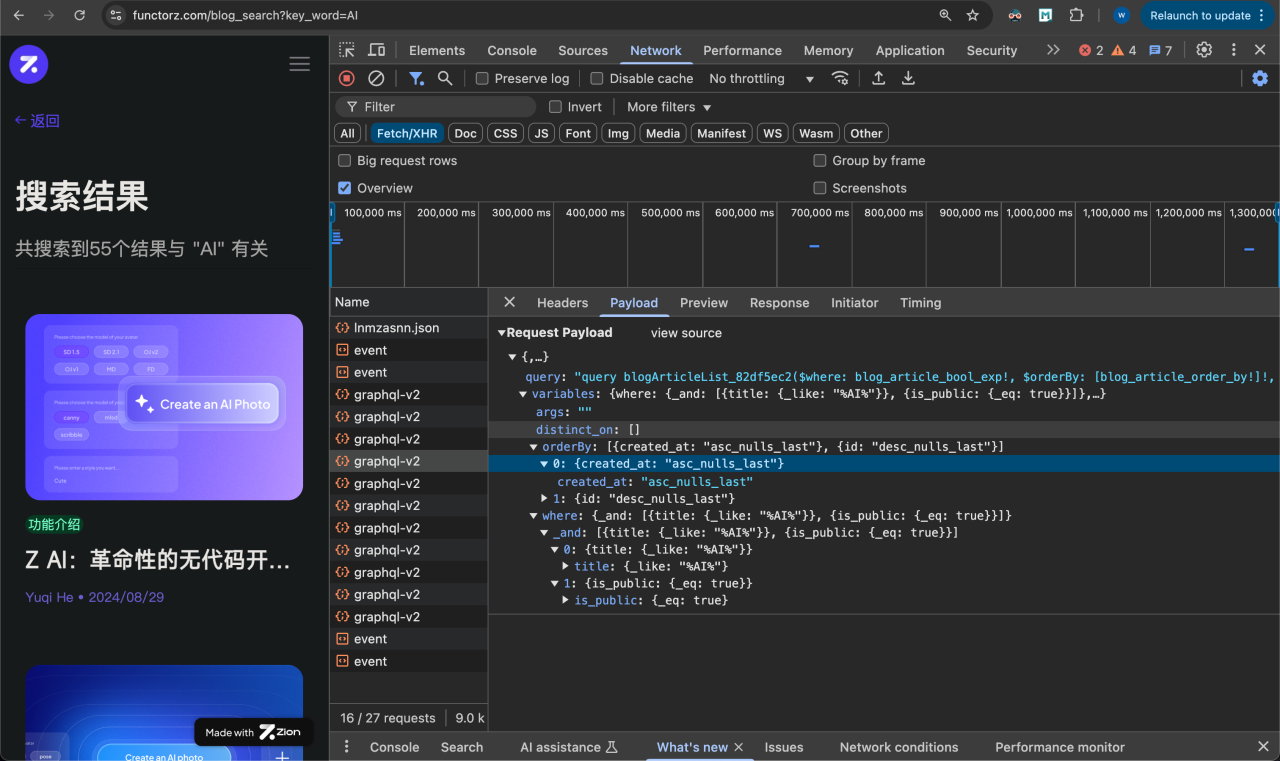This screenshot has width=1280, height=761.
Task: Expand the is_public payload node
Action: point(566,600)
